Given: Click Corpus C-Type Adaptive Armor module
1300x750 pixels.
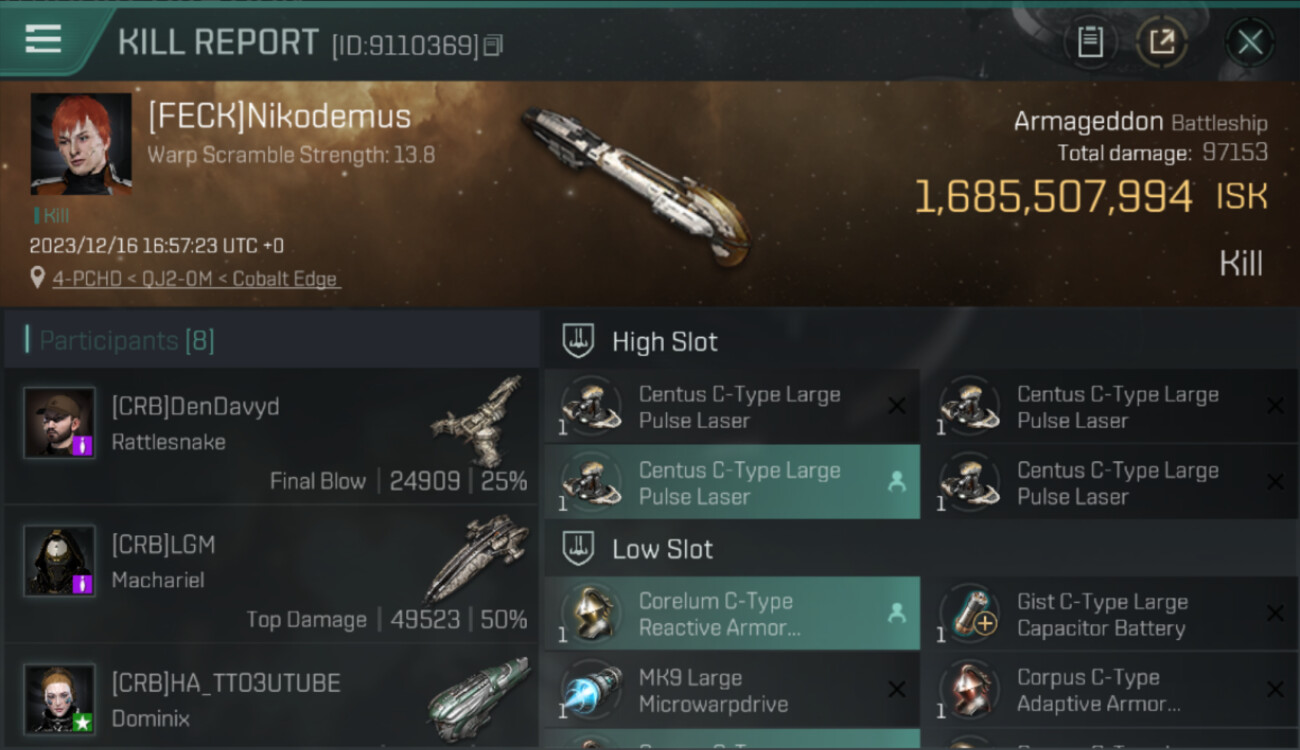Looking at the screenshot, I should (1110, 690).
